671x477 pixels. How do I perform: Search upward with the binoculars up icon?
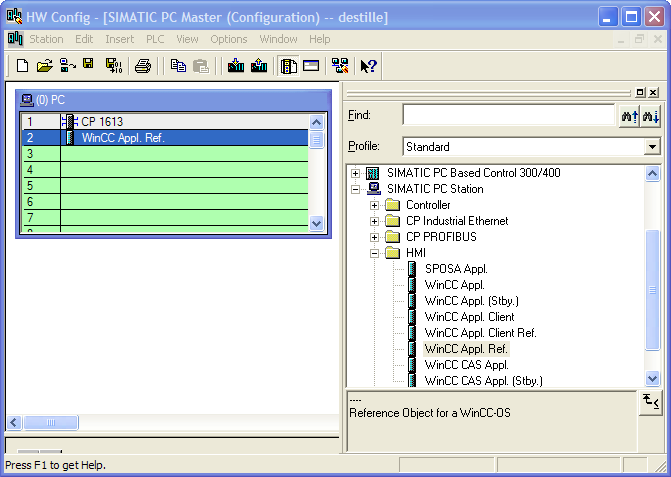[x=629, y=116]
